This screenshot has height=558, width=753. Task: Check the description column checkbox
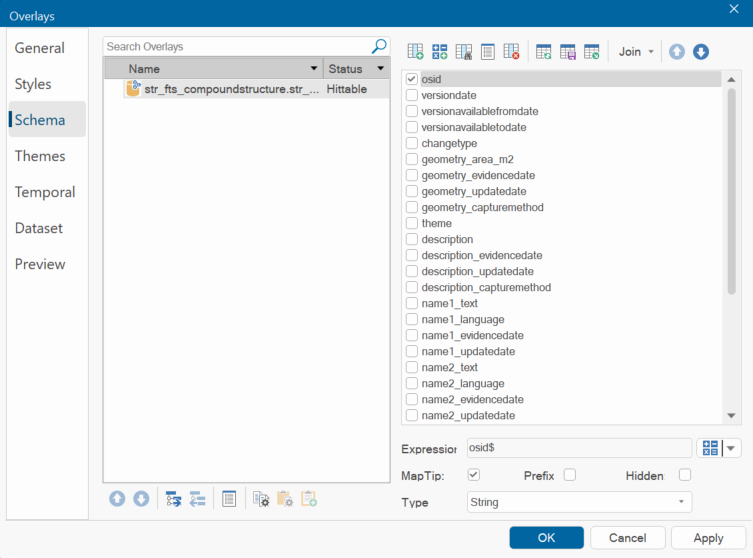coord(412,239)
